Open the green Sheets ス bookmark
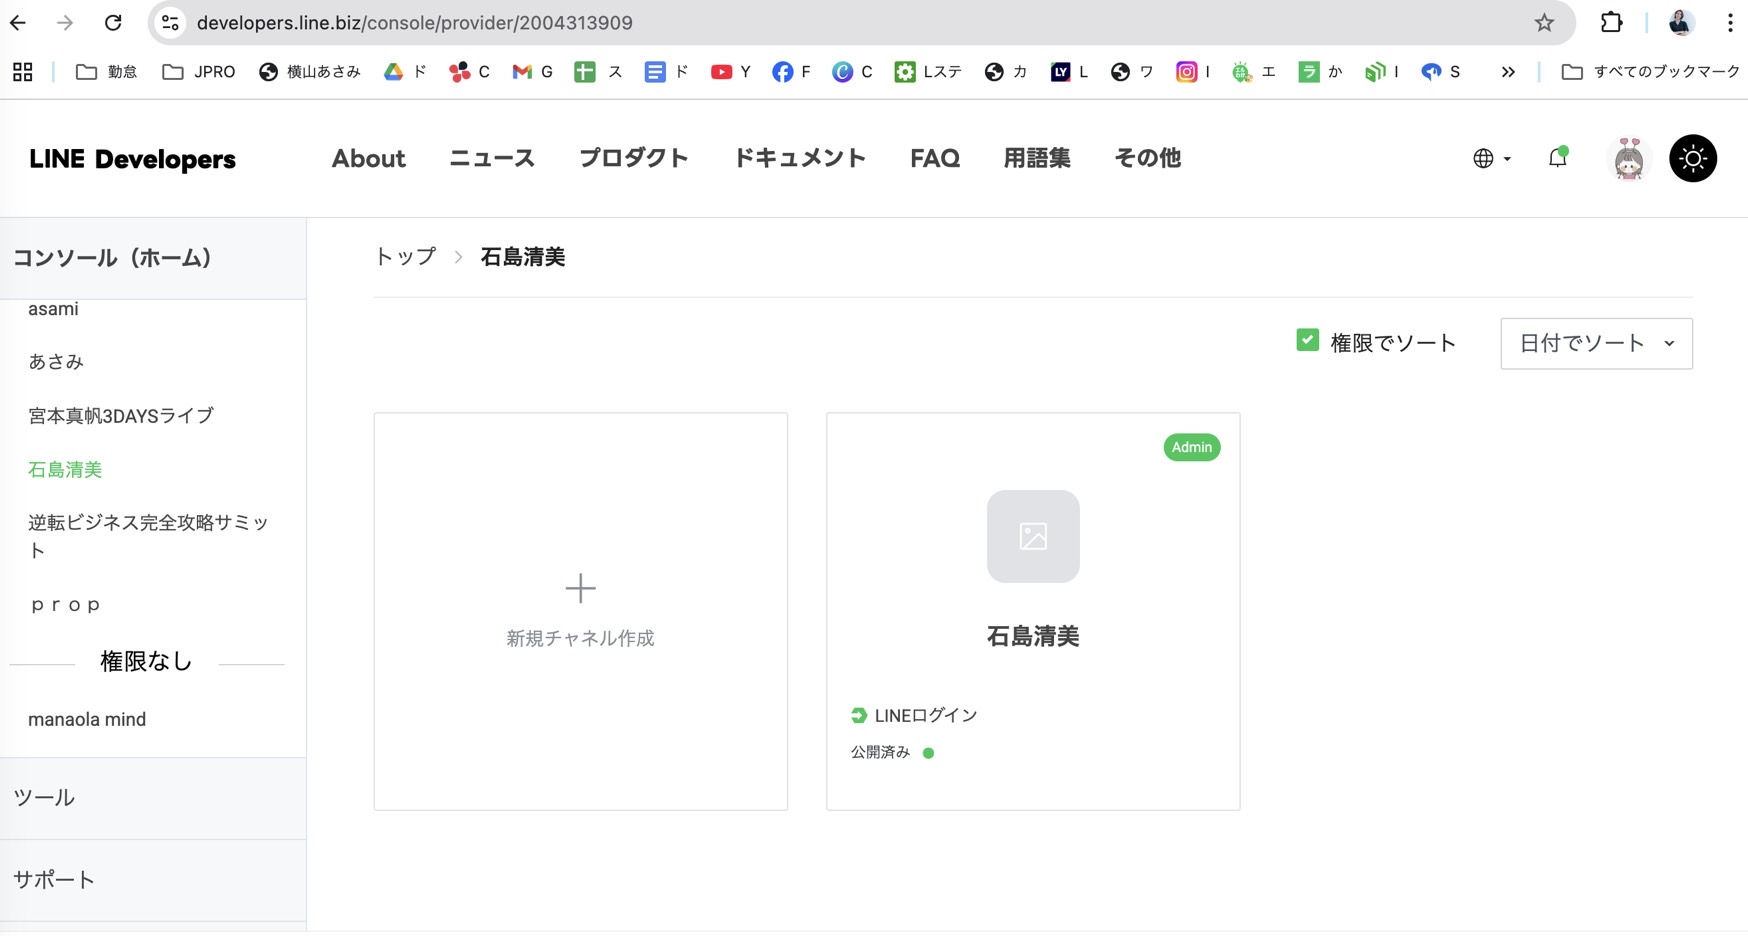 point(598,72)
